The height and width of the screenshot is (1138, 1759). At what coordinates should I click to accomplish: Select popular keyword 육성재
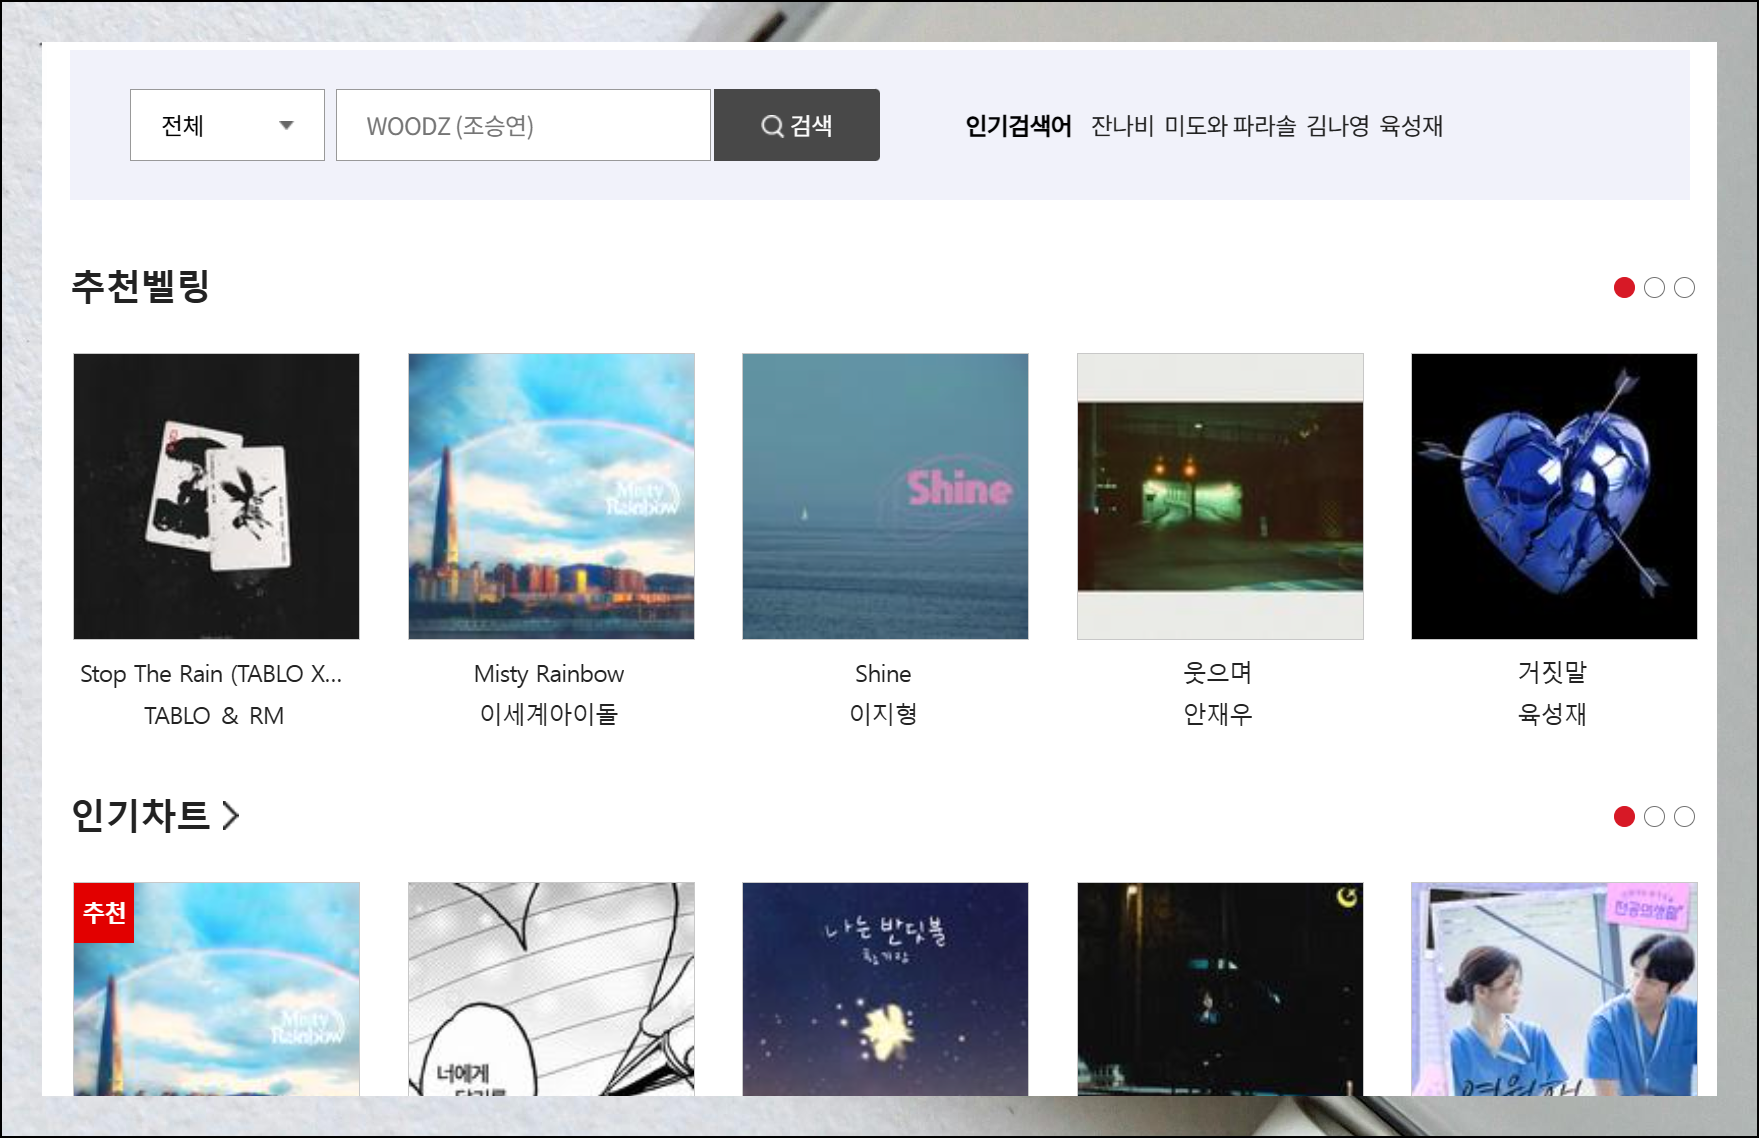tap(1411, 126)
